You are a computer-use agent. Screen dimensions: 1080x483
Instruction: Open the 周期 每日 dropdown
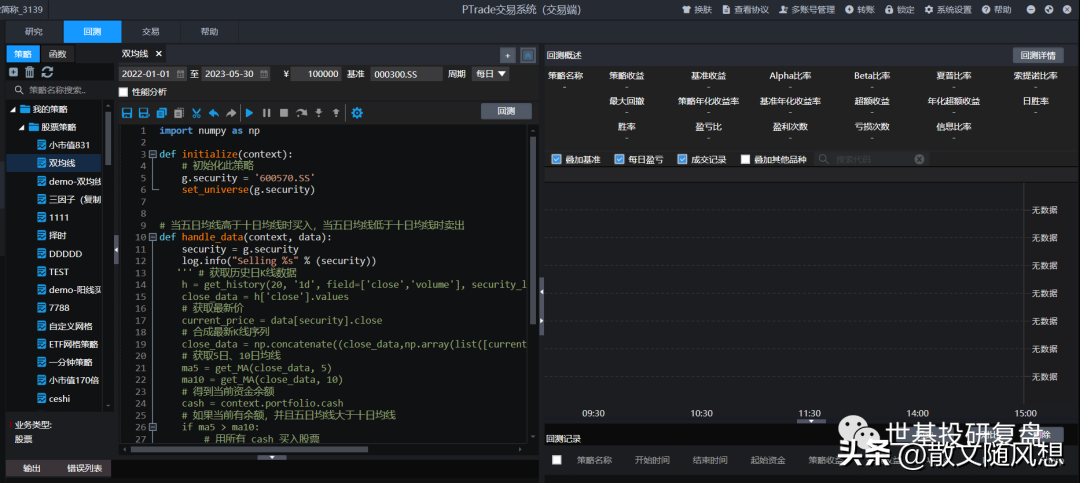[x=490, y=74]
